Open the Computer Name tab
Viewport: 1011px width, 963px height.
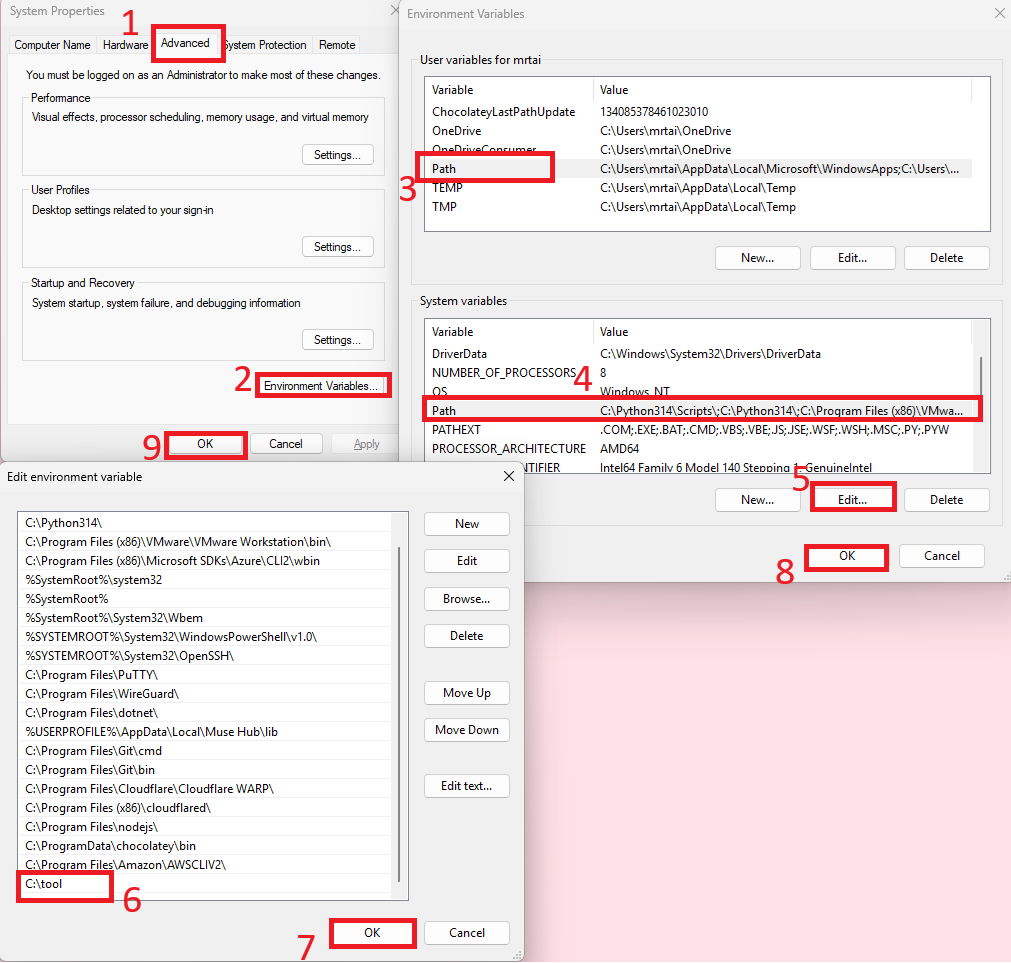pyautogui.click(x=52, y=45)
